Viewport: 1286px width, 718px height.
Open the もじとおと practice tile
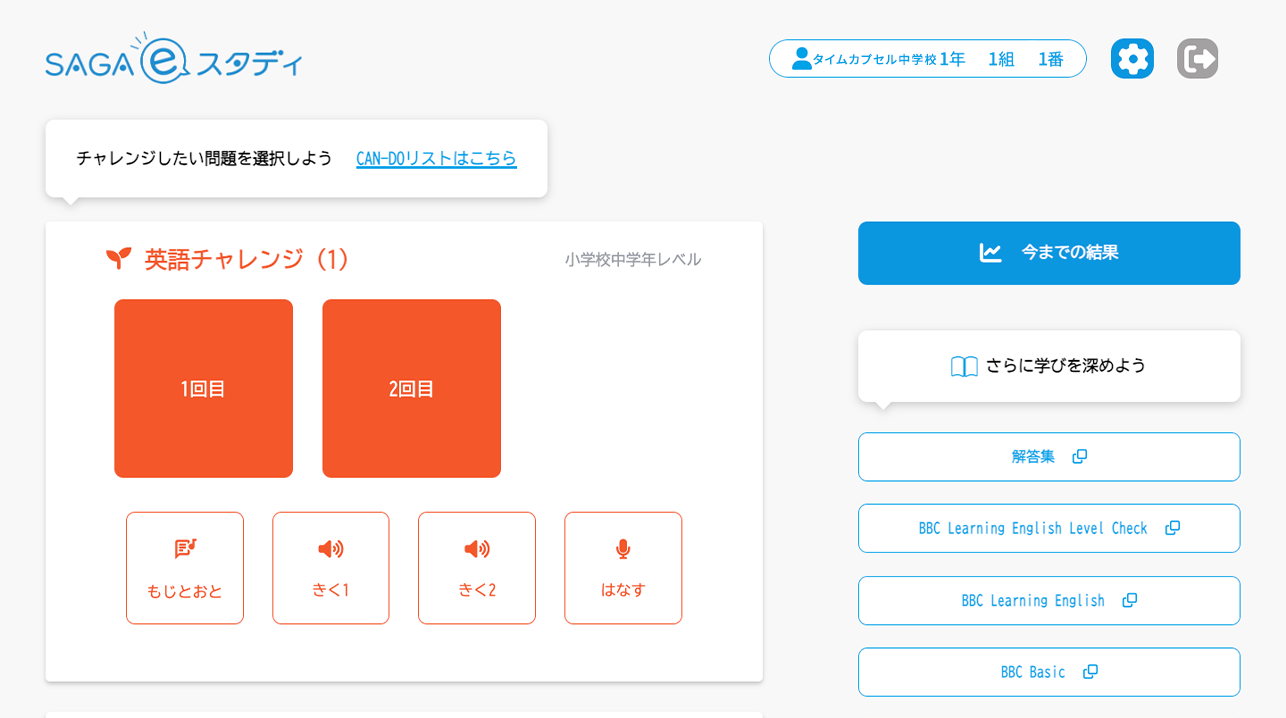click(x=185, y=568)
